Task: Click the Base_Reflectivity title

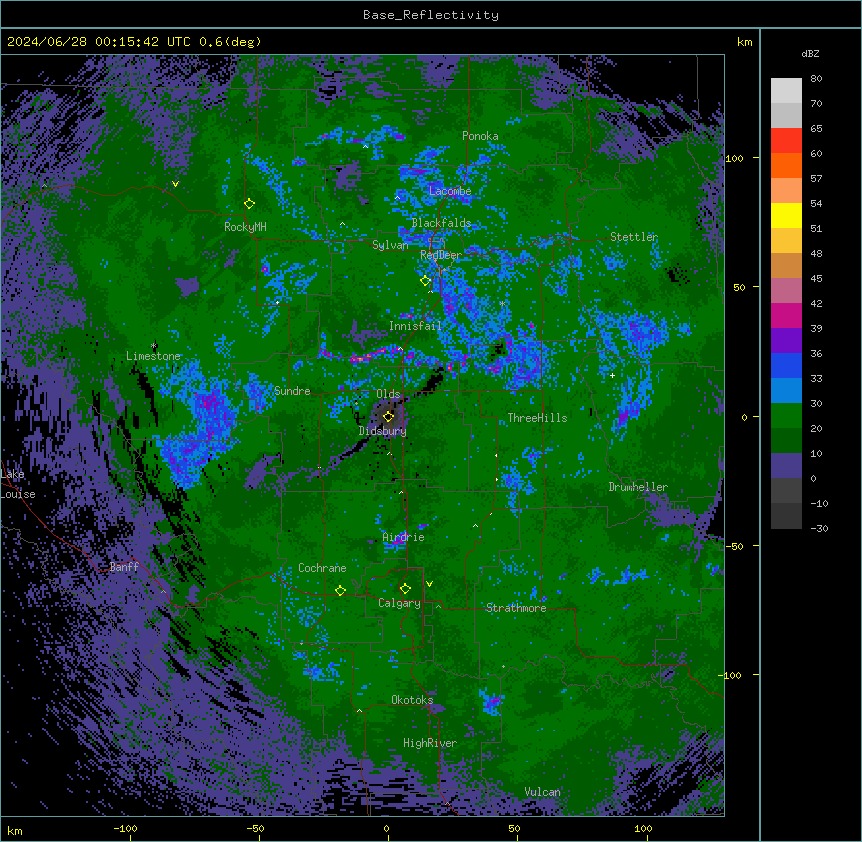Action: 431,15
